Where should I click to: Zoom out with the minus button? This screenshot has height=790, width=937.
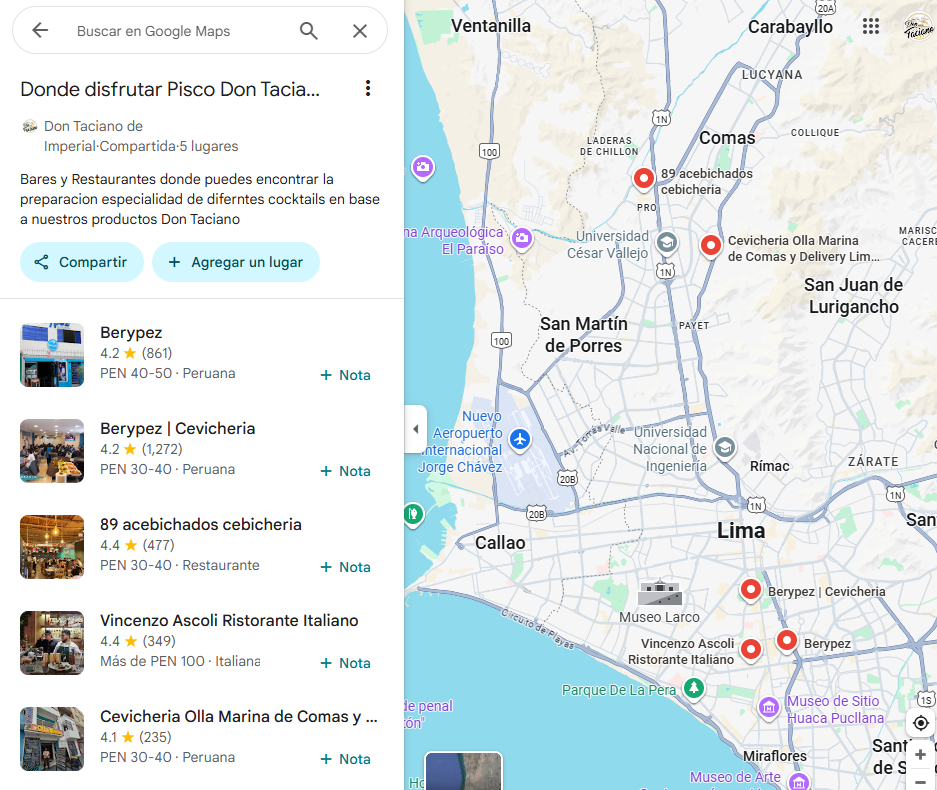(921, 780)
